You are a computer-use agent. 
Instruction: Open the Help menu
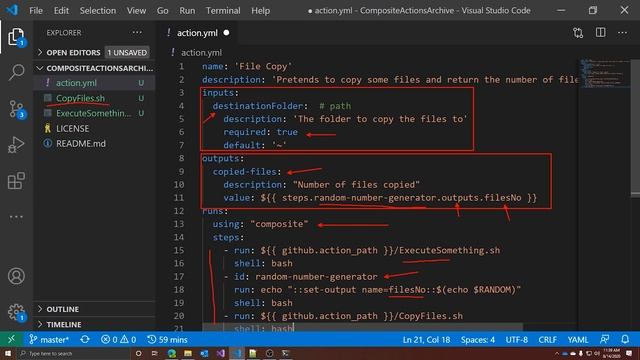point(260,11)
